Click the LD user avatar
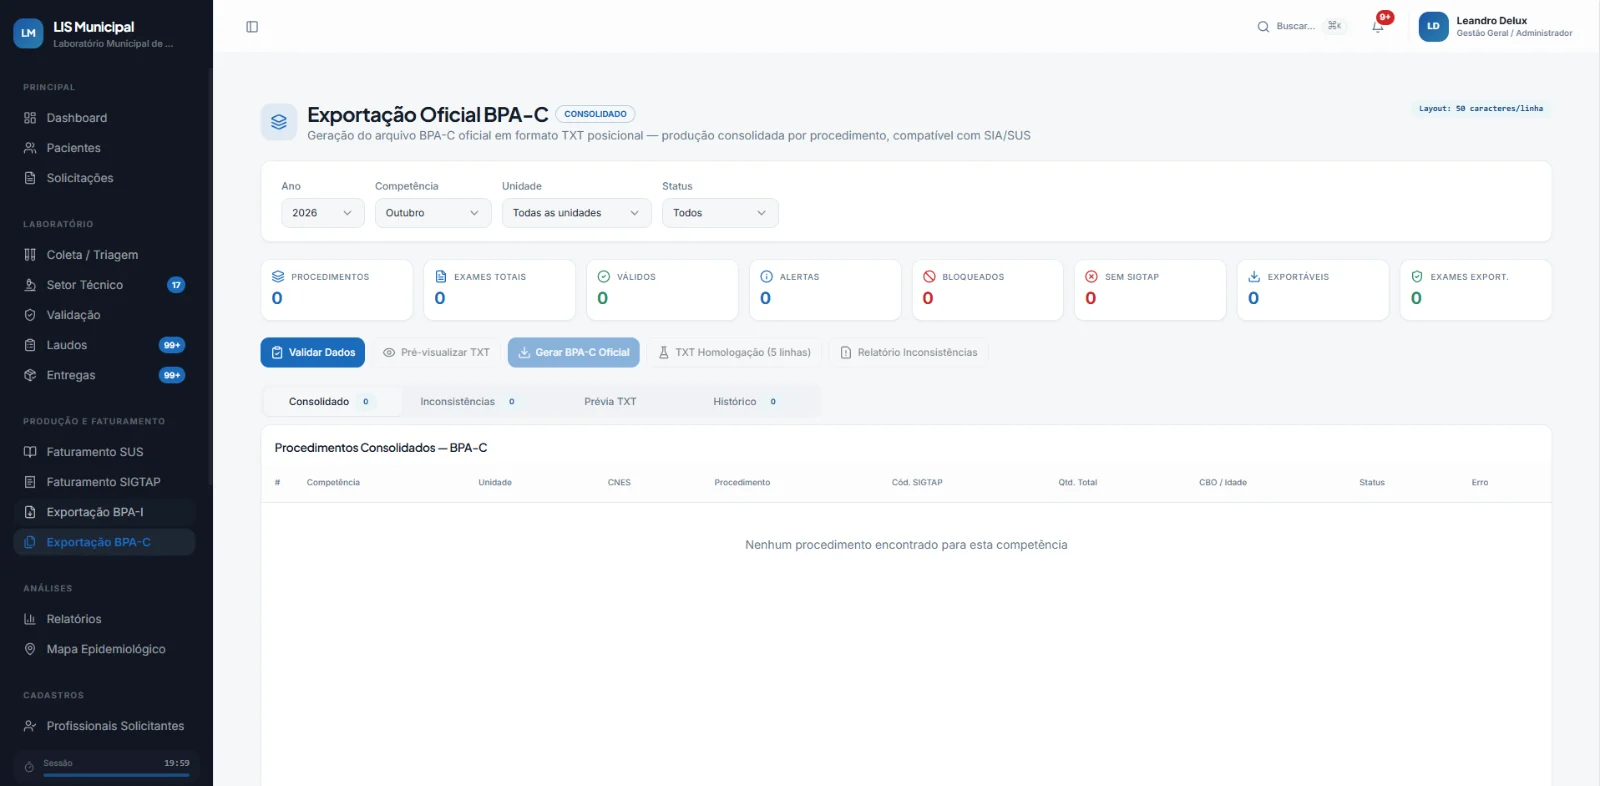 click(x=1433, y=26)
